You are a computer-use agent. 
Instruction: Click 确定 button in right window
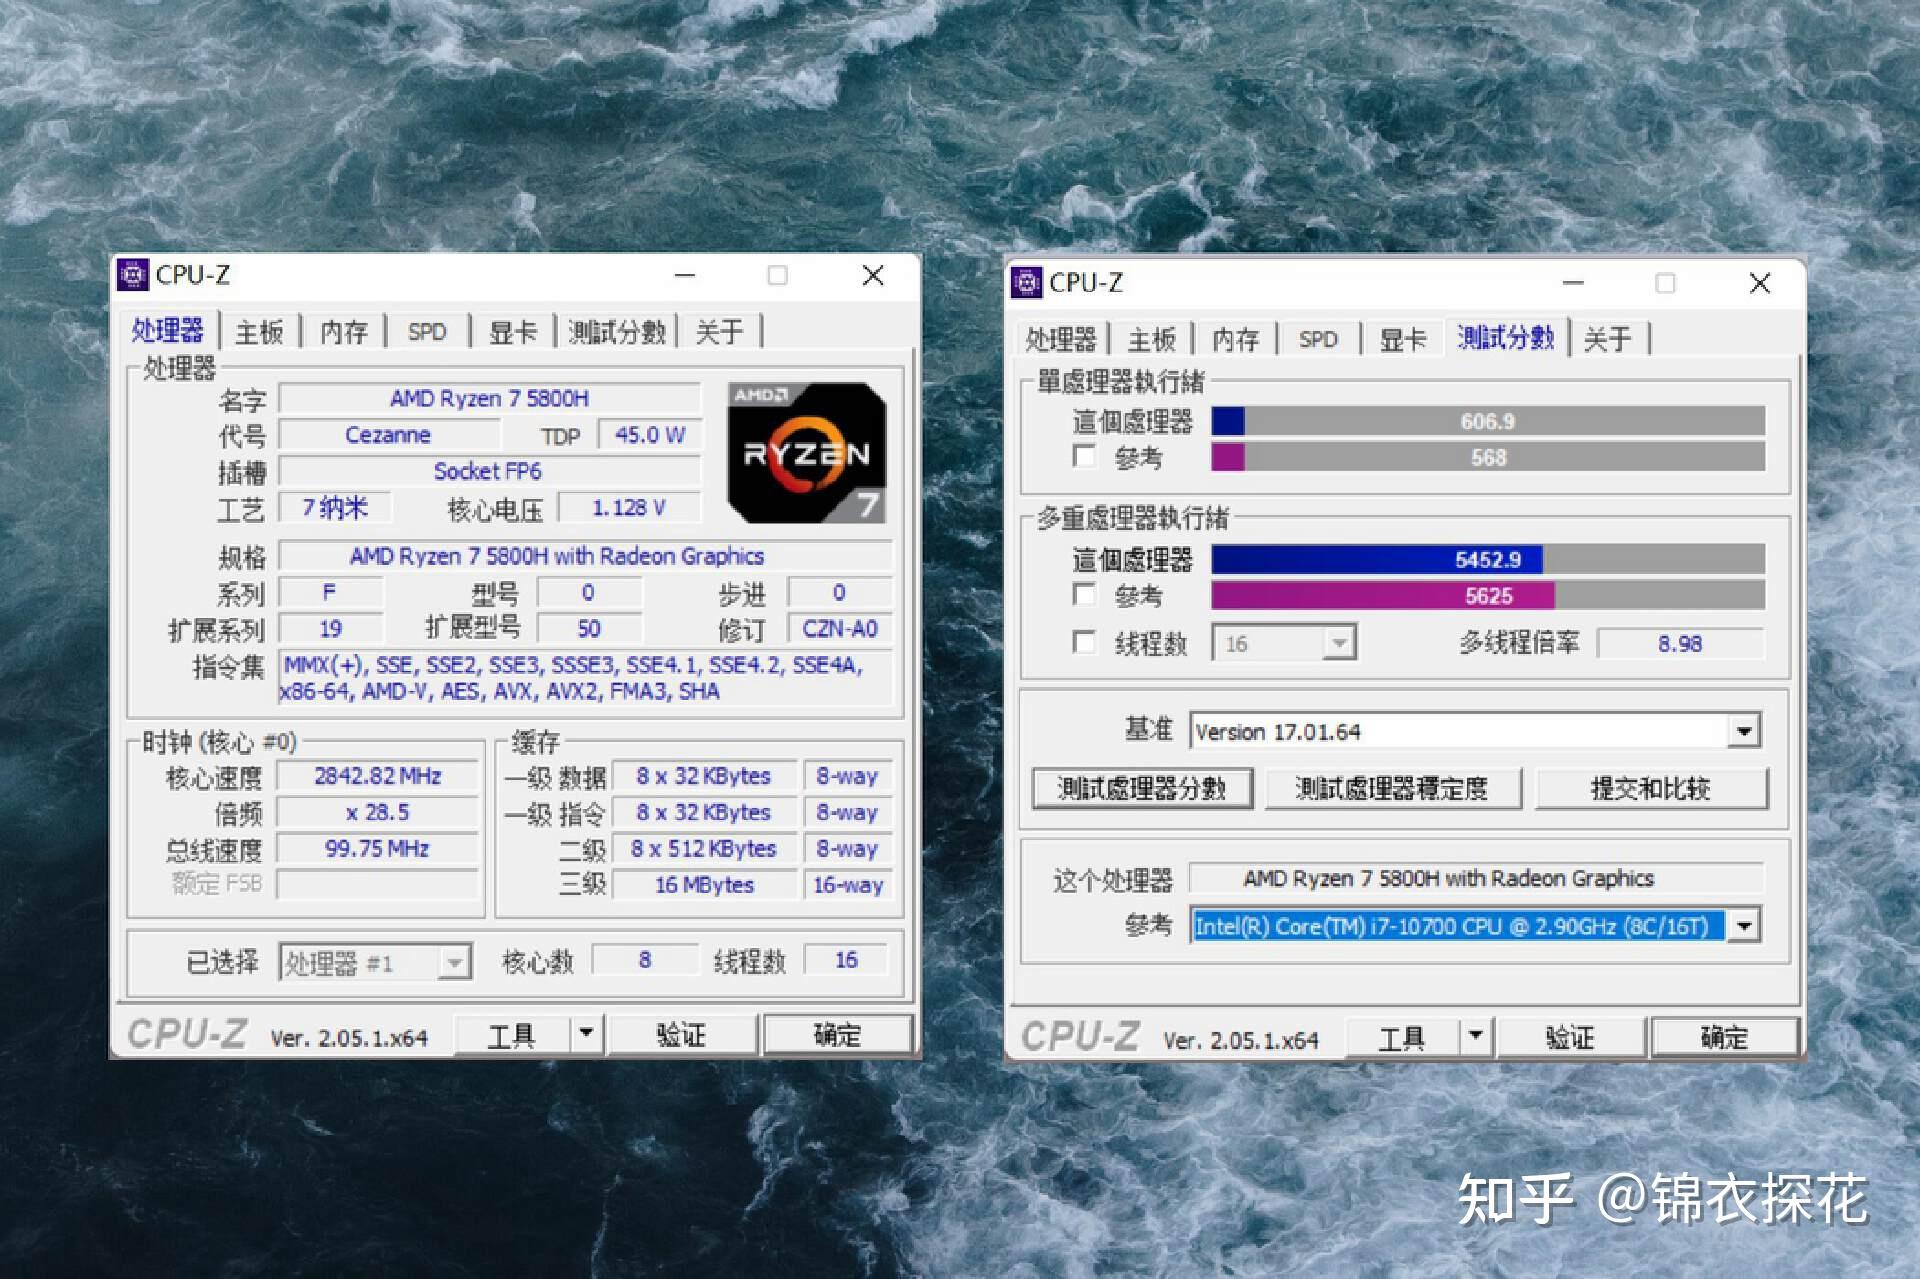click(1725, 1037)
